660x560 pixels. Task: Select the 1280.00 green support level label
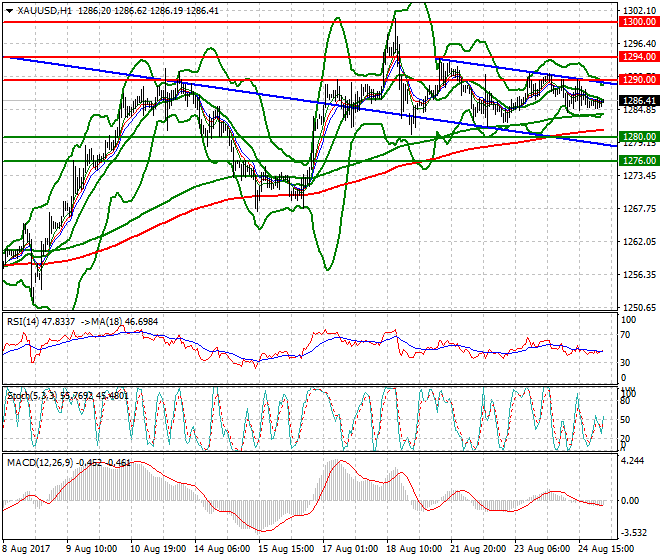pos(639,136)
